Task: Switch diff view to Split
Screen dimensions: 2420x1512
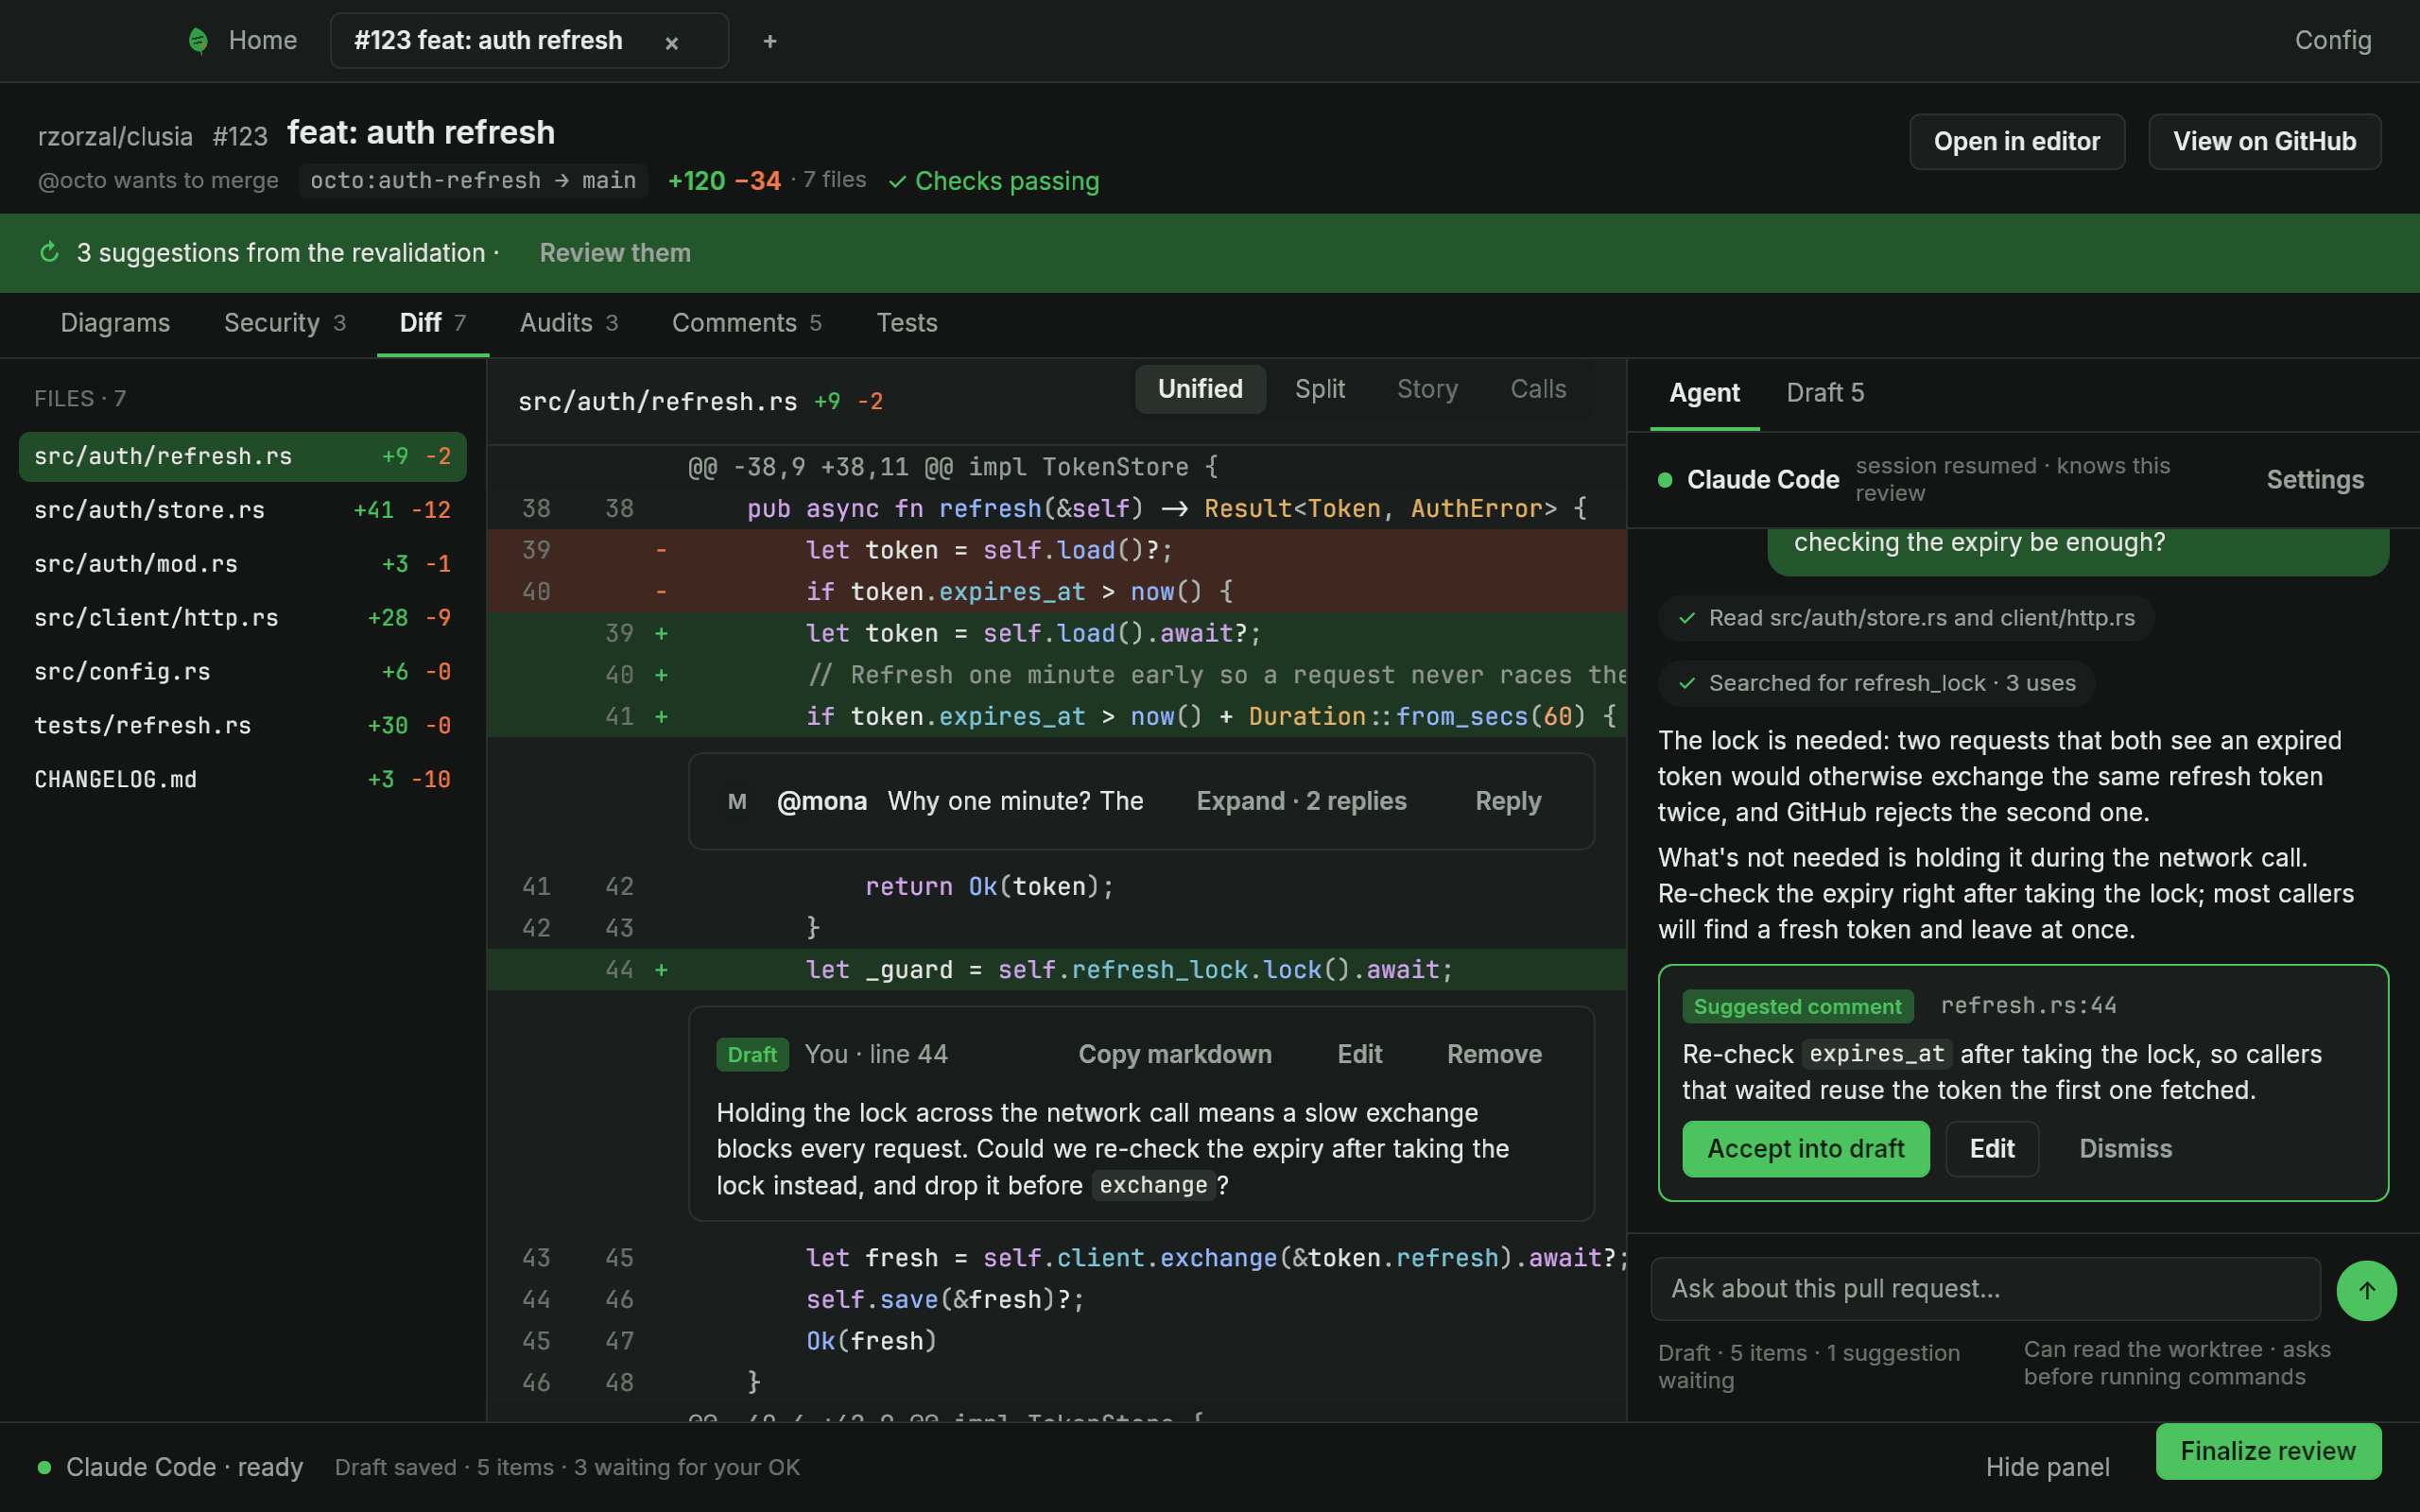Action: pyautogui.click(x=1320, y=389)
